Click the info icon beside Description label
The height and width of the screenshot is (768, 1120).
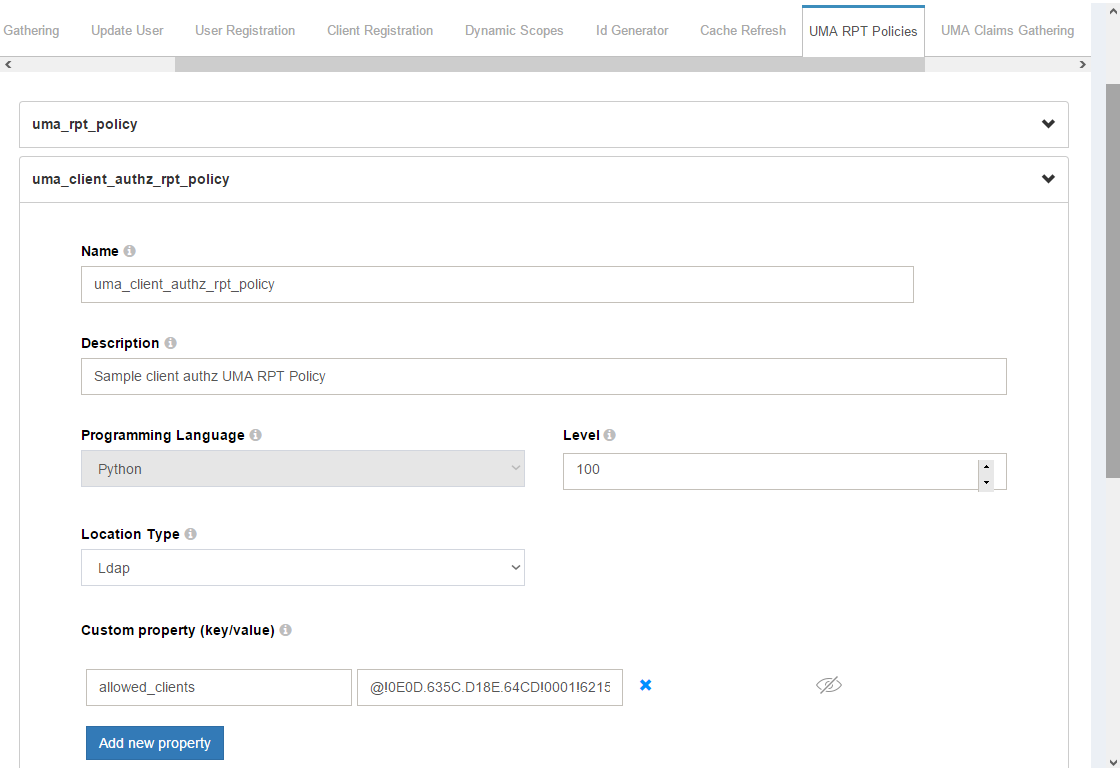point(170,343)
